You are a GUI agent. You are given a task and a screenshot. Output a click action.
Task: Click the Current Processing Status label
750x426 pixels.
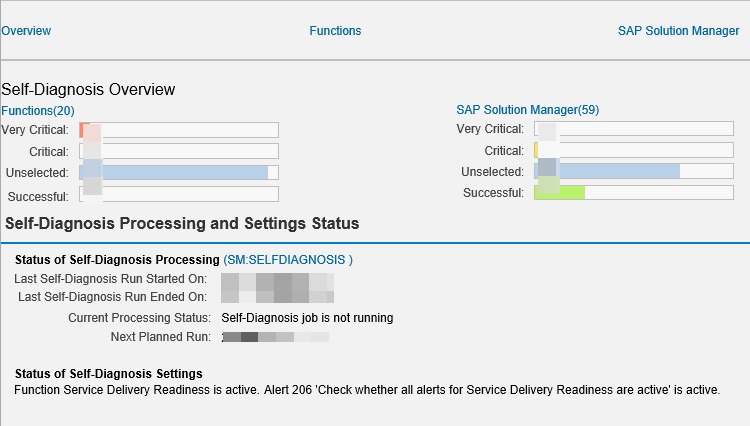[139, 318]
